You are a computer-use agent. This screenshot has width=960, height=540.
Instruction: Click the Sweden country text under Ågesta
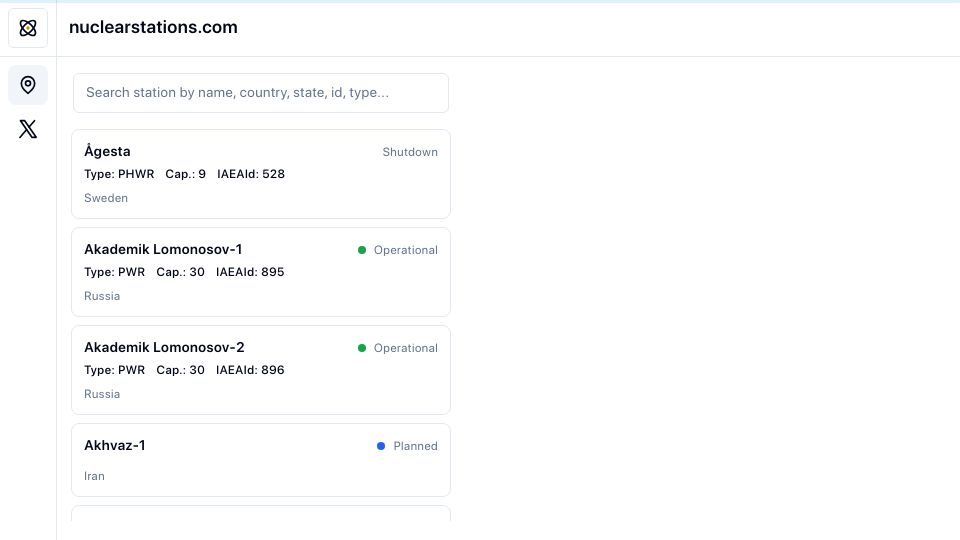click(x=106, y=198)
